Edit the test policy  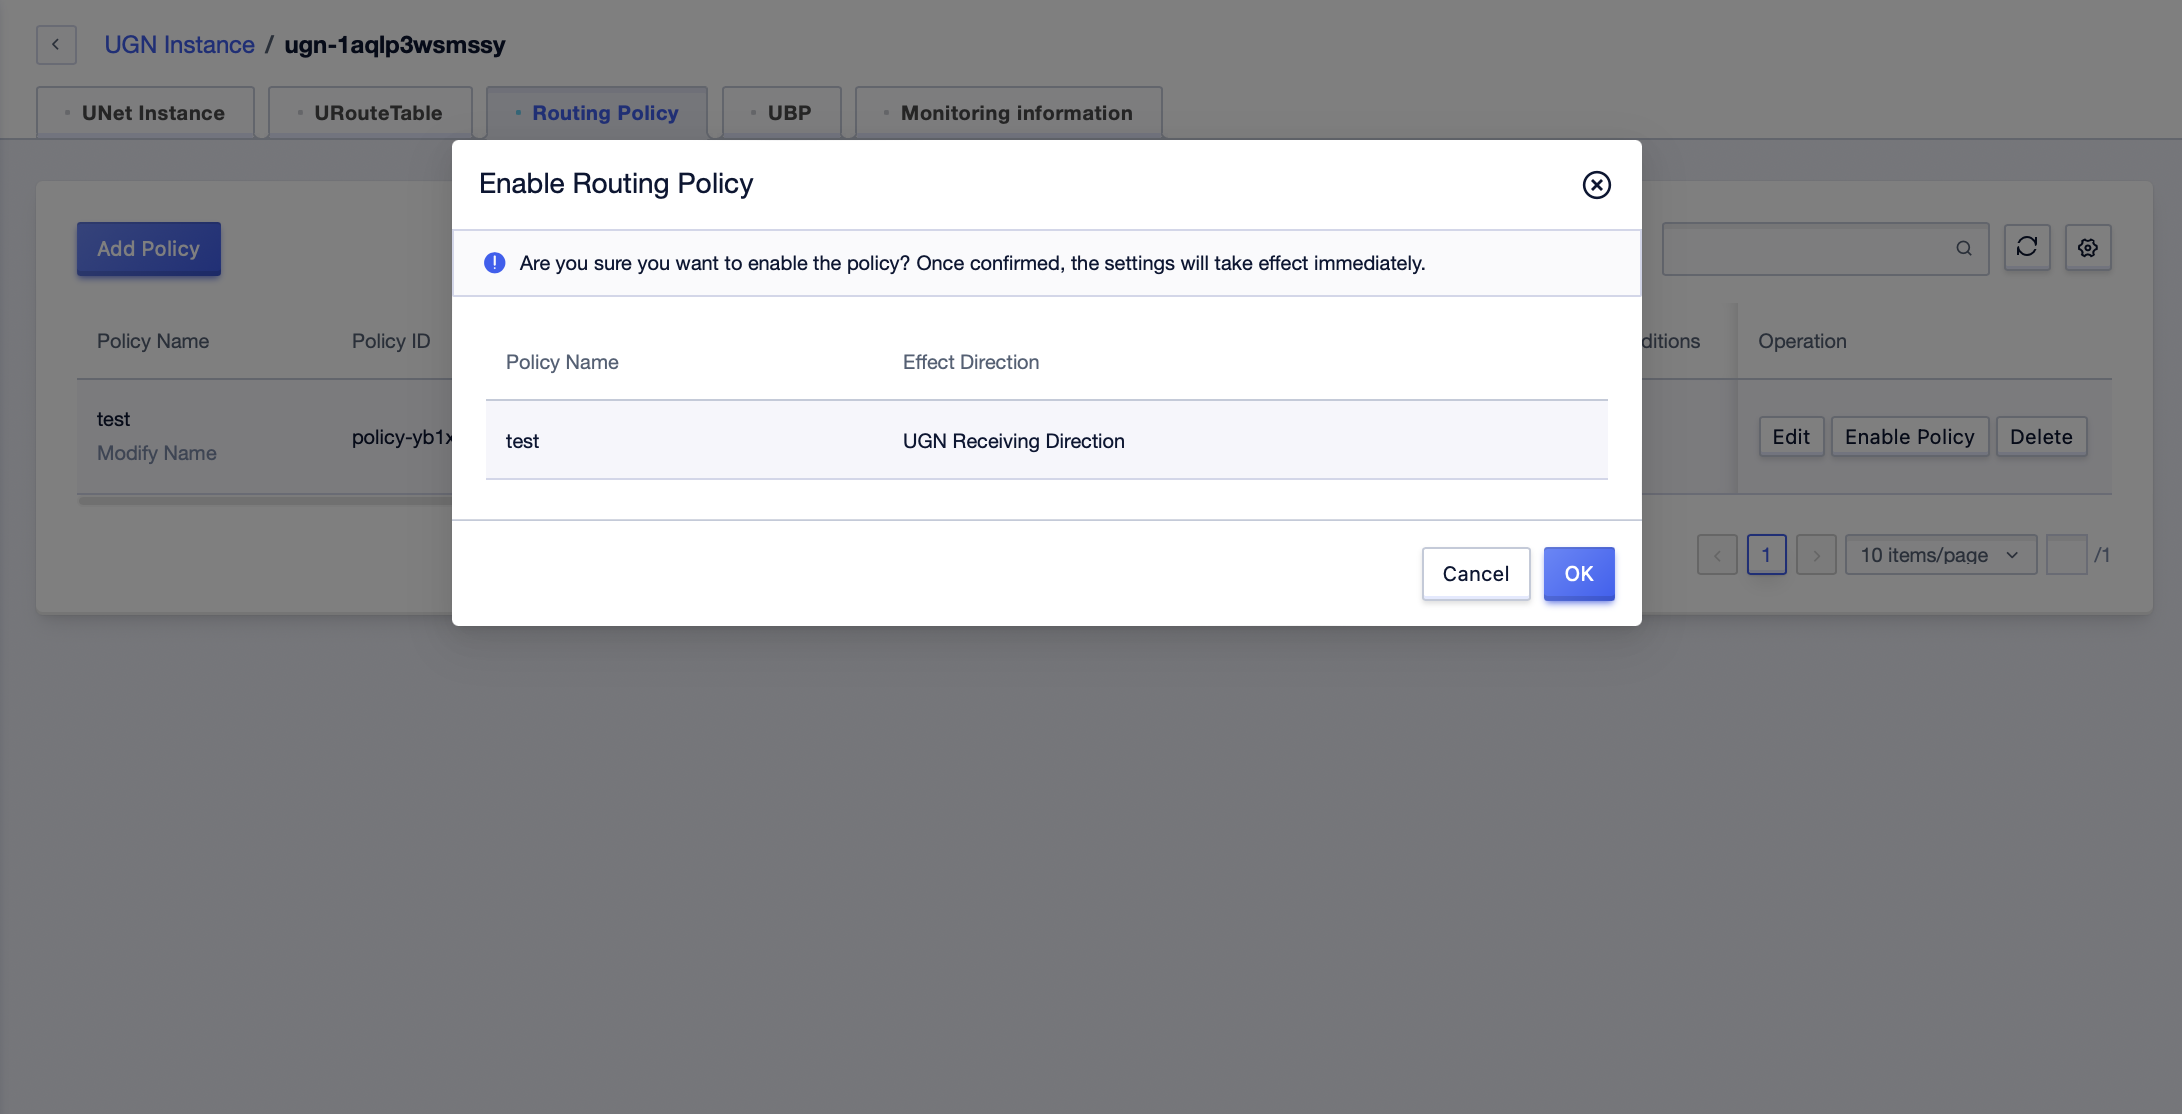tap(1791, 437)
